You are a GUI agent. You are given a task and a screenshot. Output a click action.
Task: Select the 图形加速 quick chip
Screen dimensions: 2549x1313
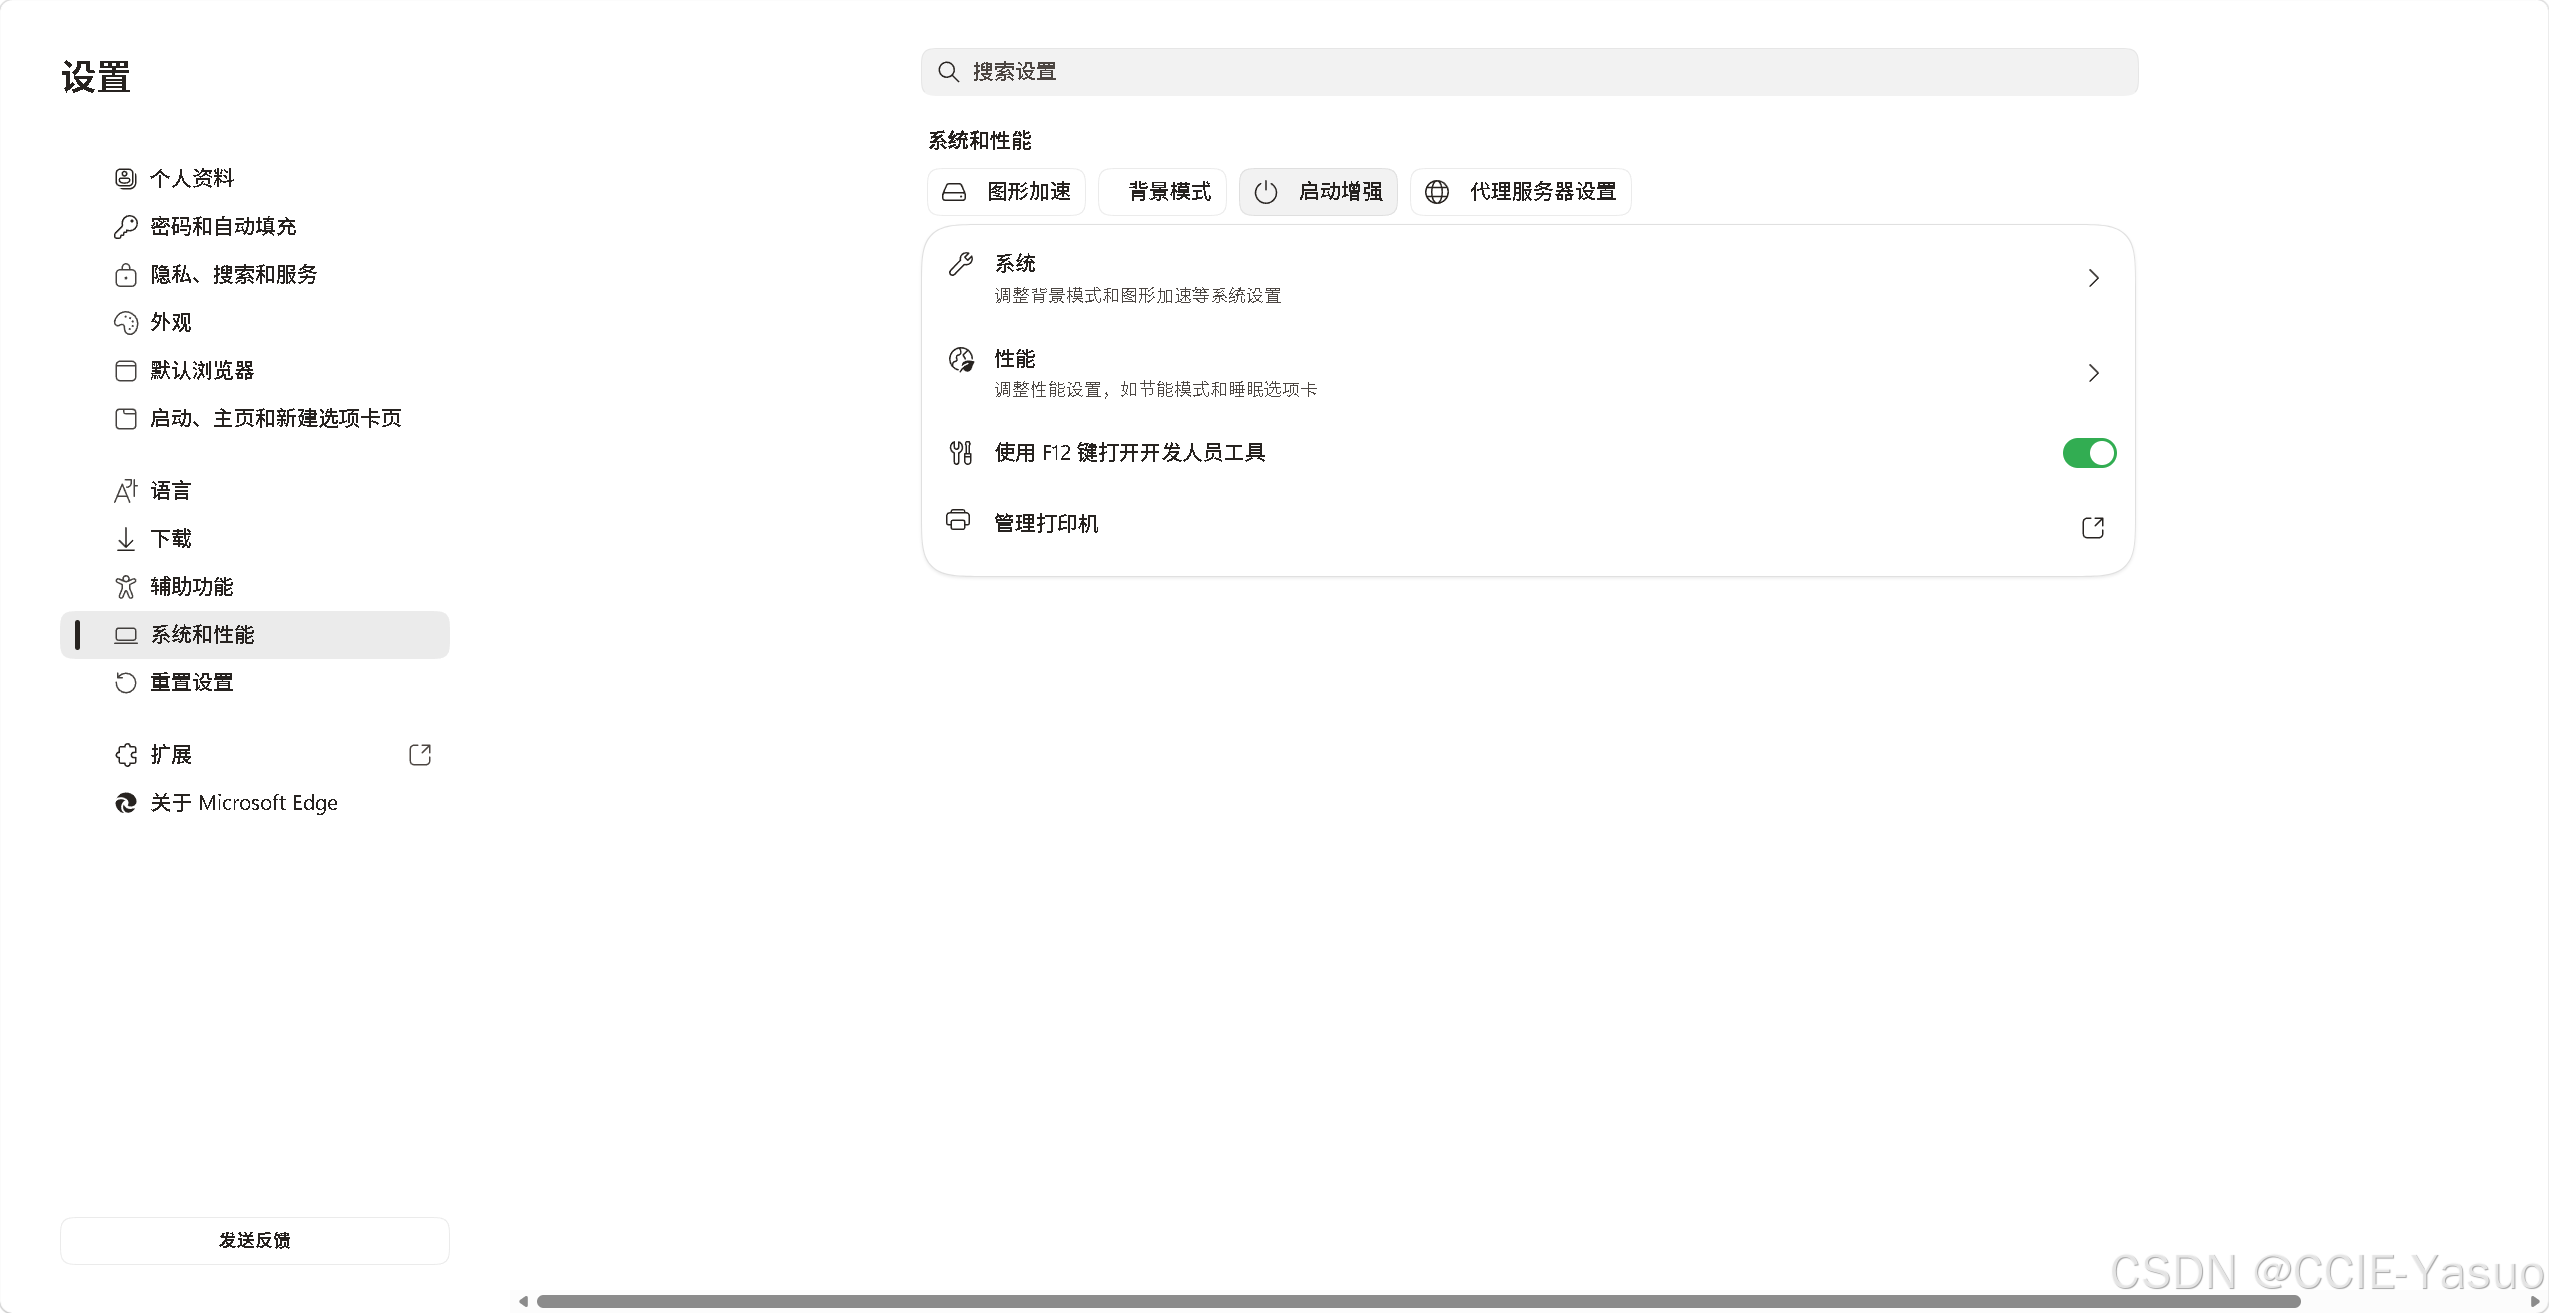pyautogui.click(x=1007, y=192)
